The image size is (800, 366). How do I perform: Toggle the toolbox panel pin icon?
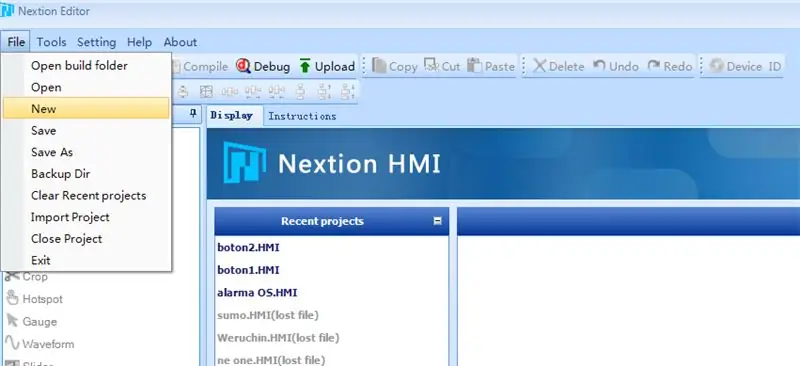193,113
